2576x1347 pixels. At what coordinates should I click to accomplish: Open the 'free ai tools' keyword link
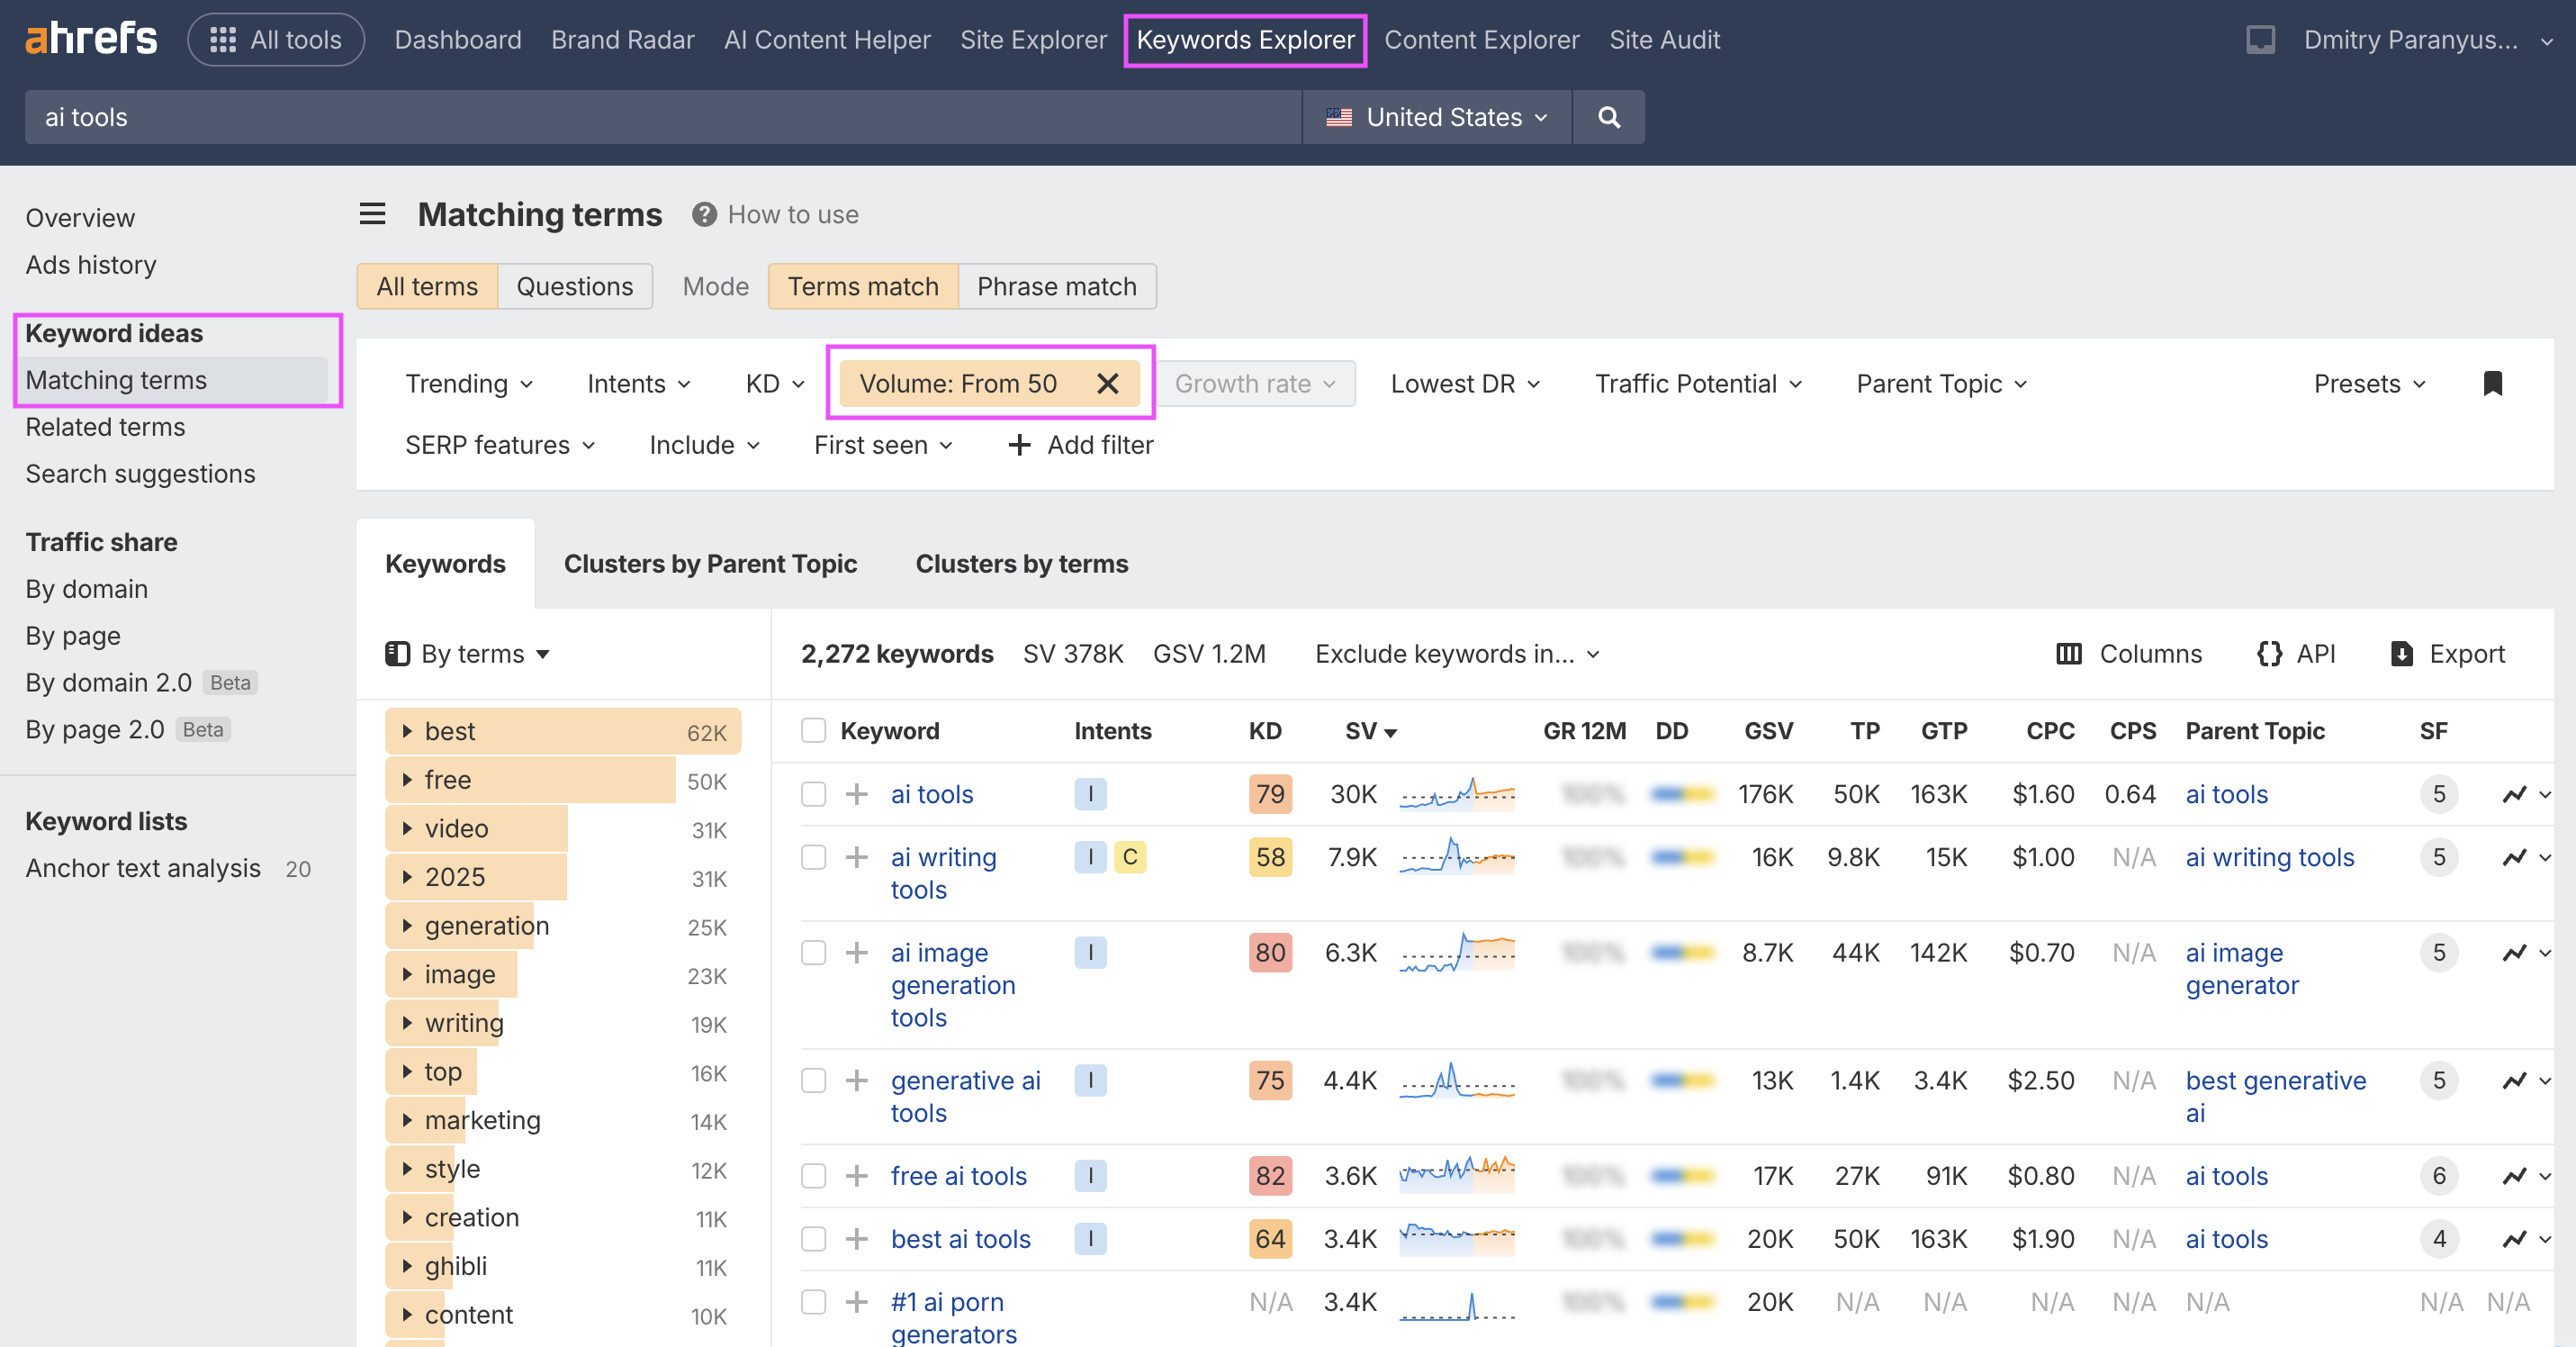tap(958, 1176)
